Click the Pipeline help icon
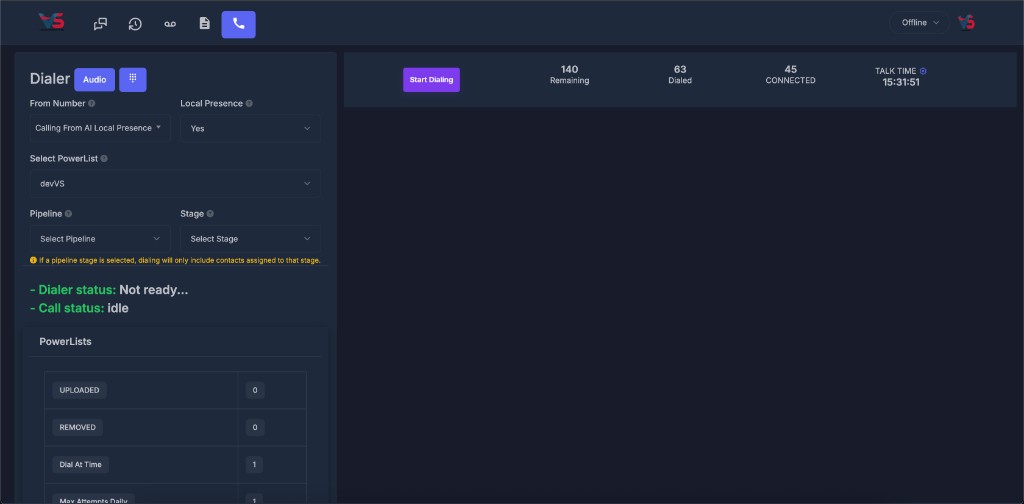This screenshot has width=1024, height=504. pos(68,213)
